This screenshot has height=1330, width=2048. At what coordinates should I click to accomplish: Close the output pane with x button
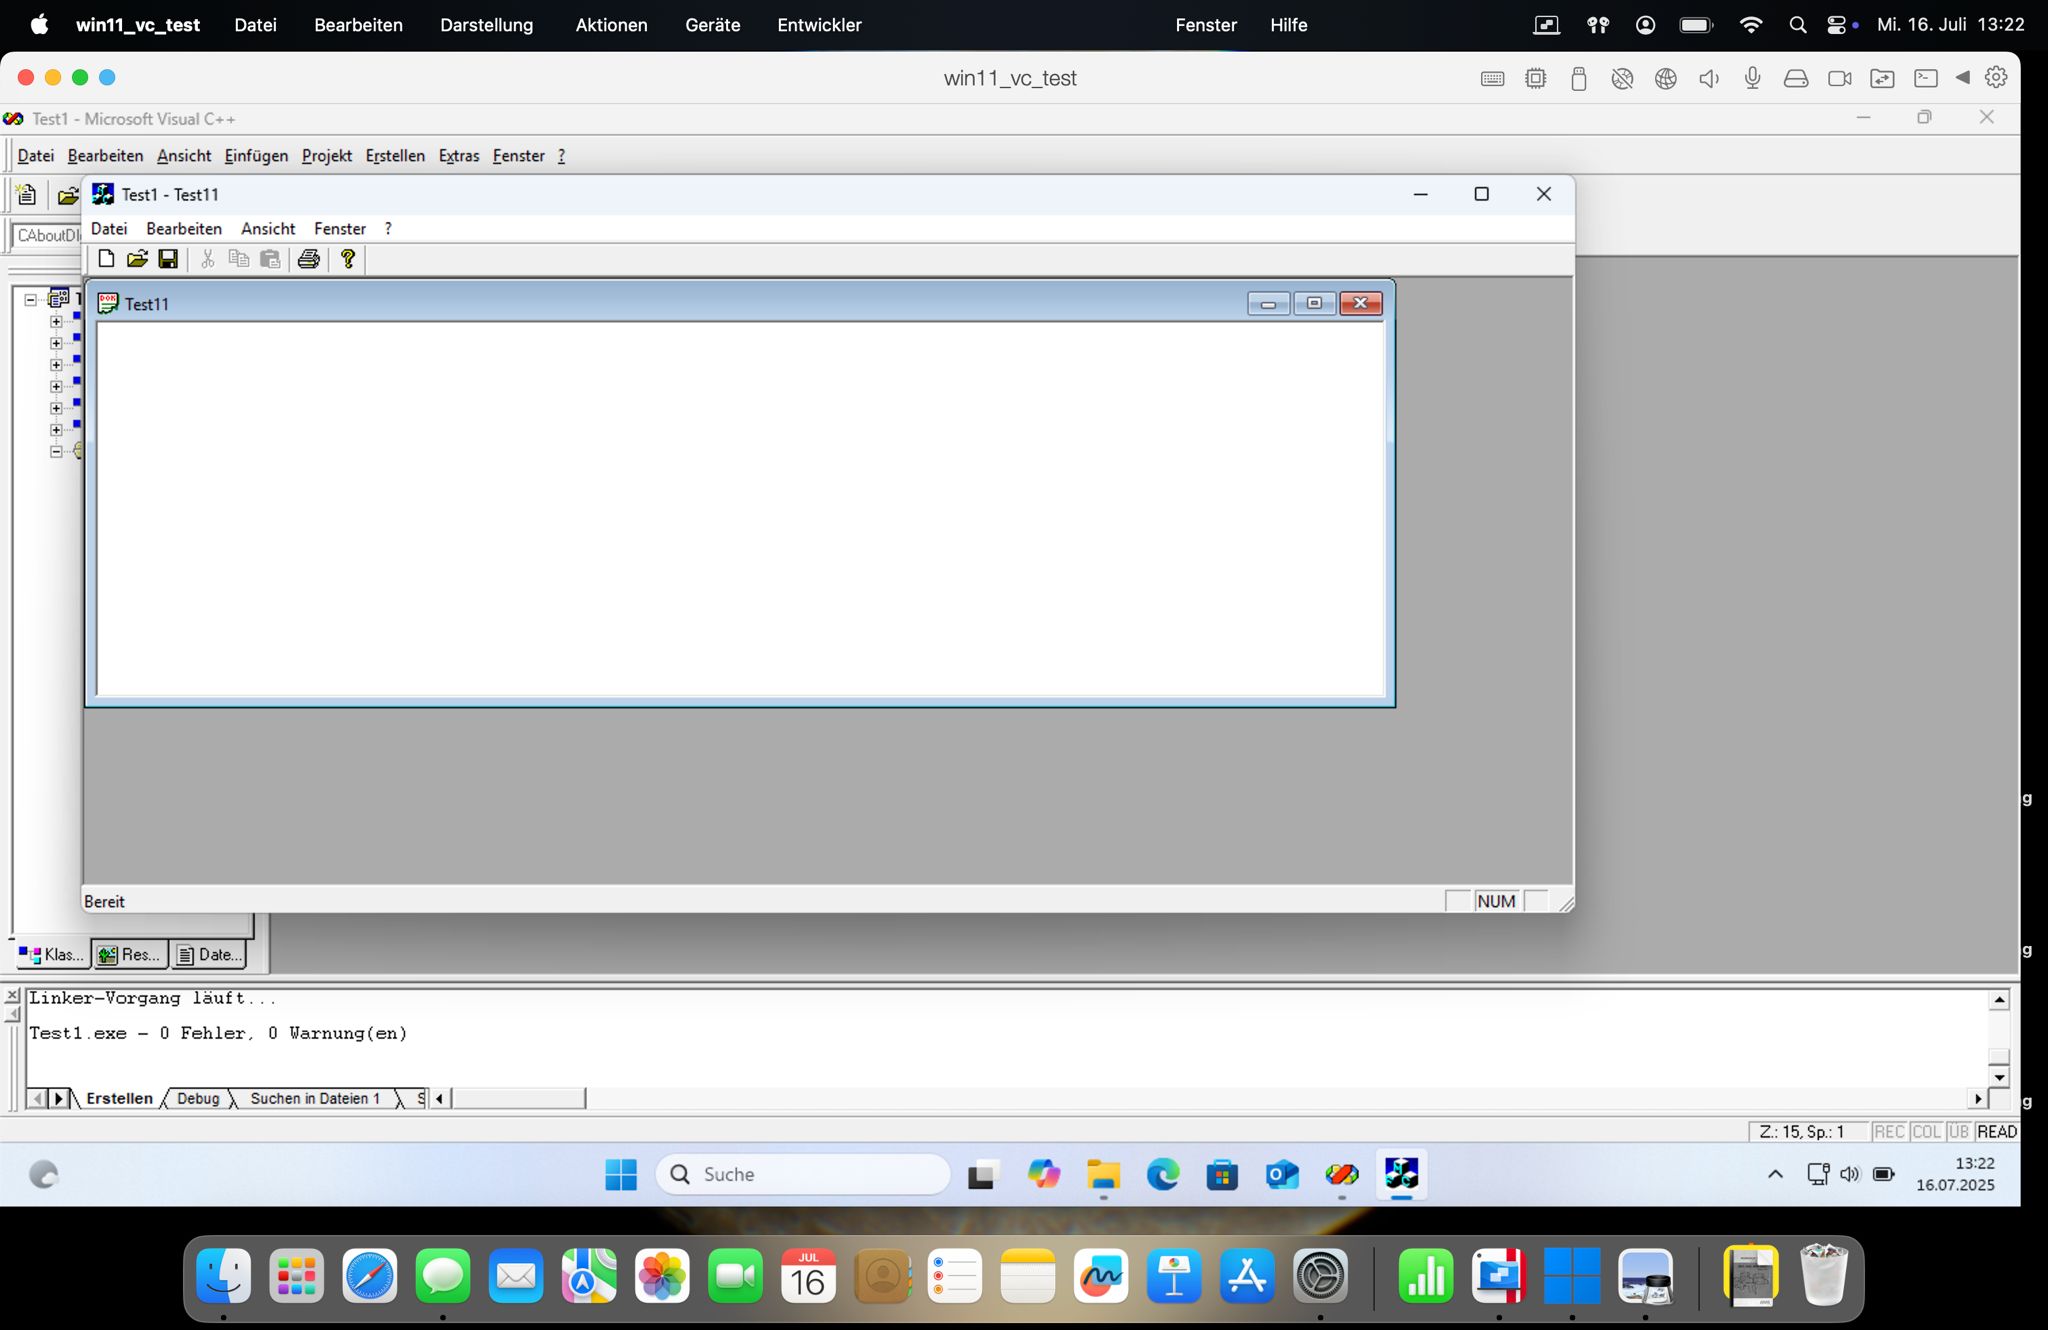pos(13,996)
